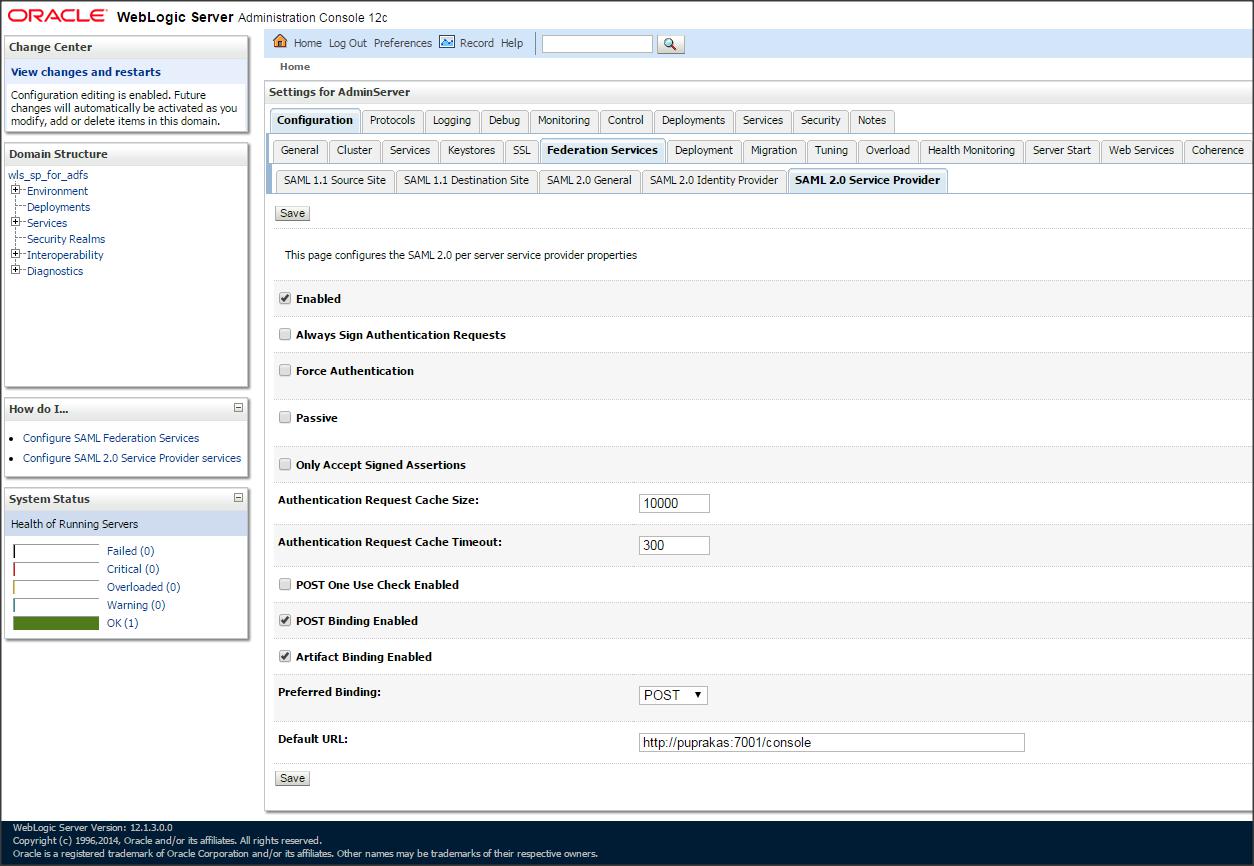Image resolution: width=1254 pixels, height=866 pixels.
Task: Check Always Sign Authentication Requests
Action: point(285,334)
